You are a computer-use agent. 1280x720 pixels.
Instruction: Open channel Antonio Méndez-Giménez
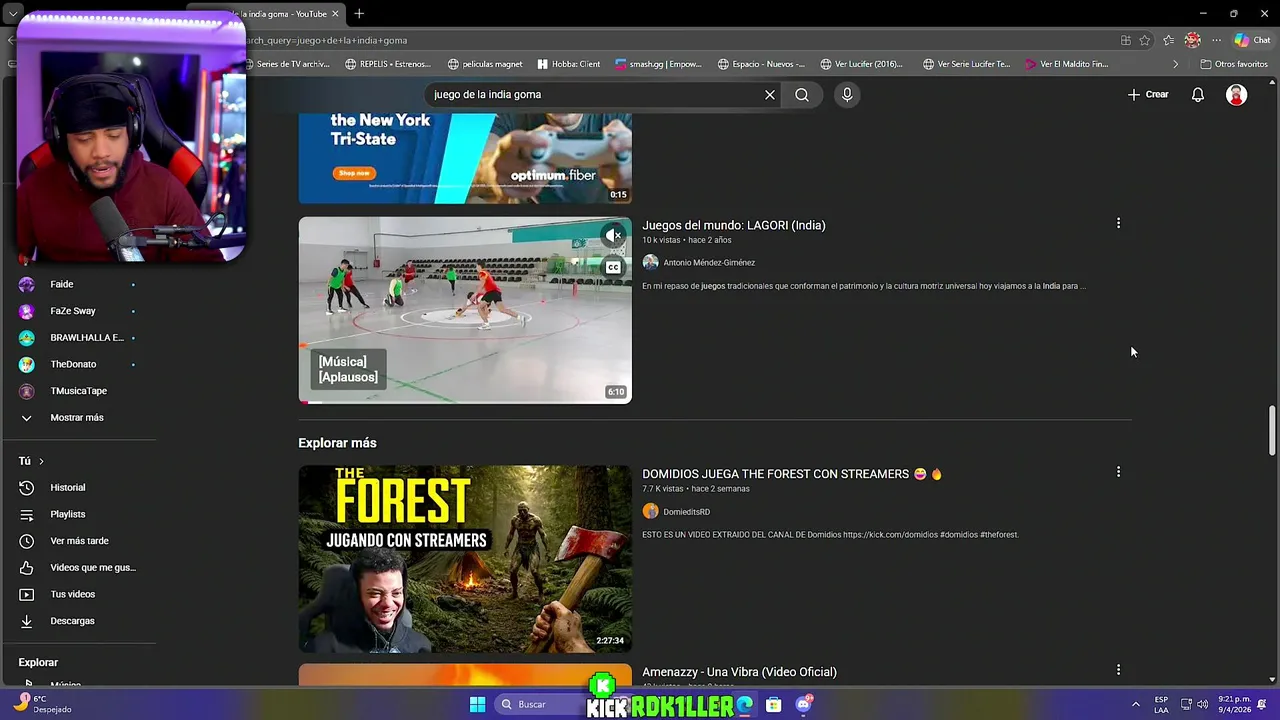coord(709,262)
